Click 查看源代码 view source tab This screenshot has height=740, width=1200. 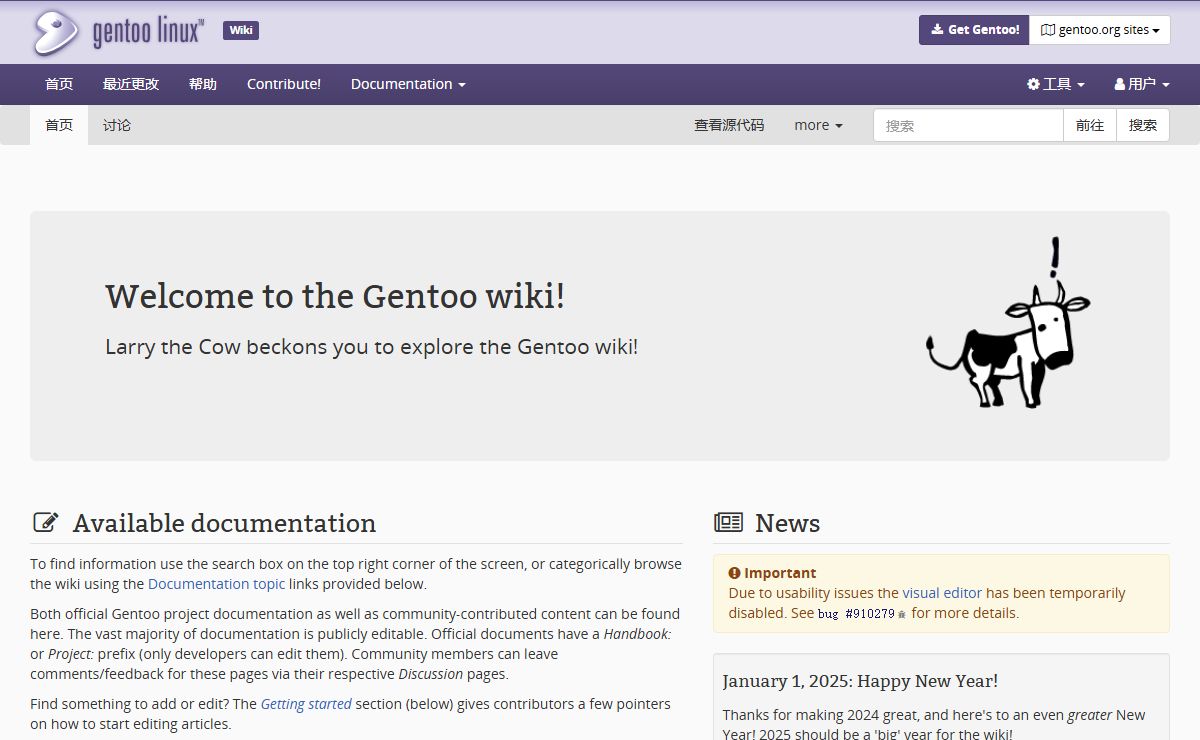[729, 125]
